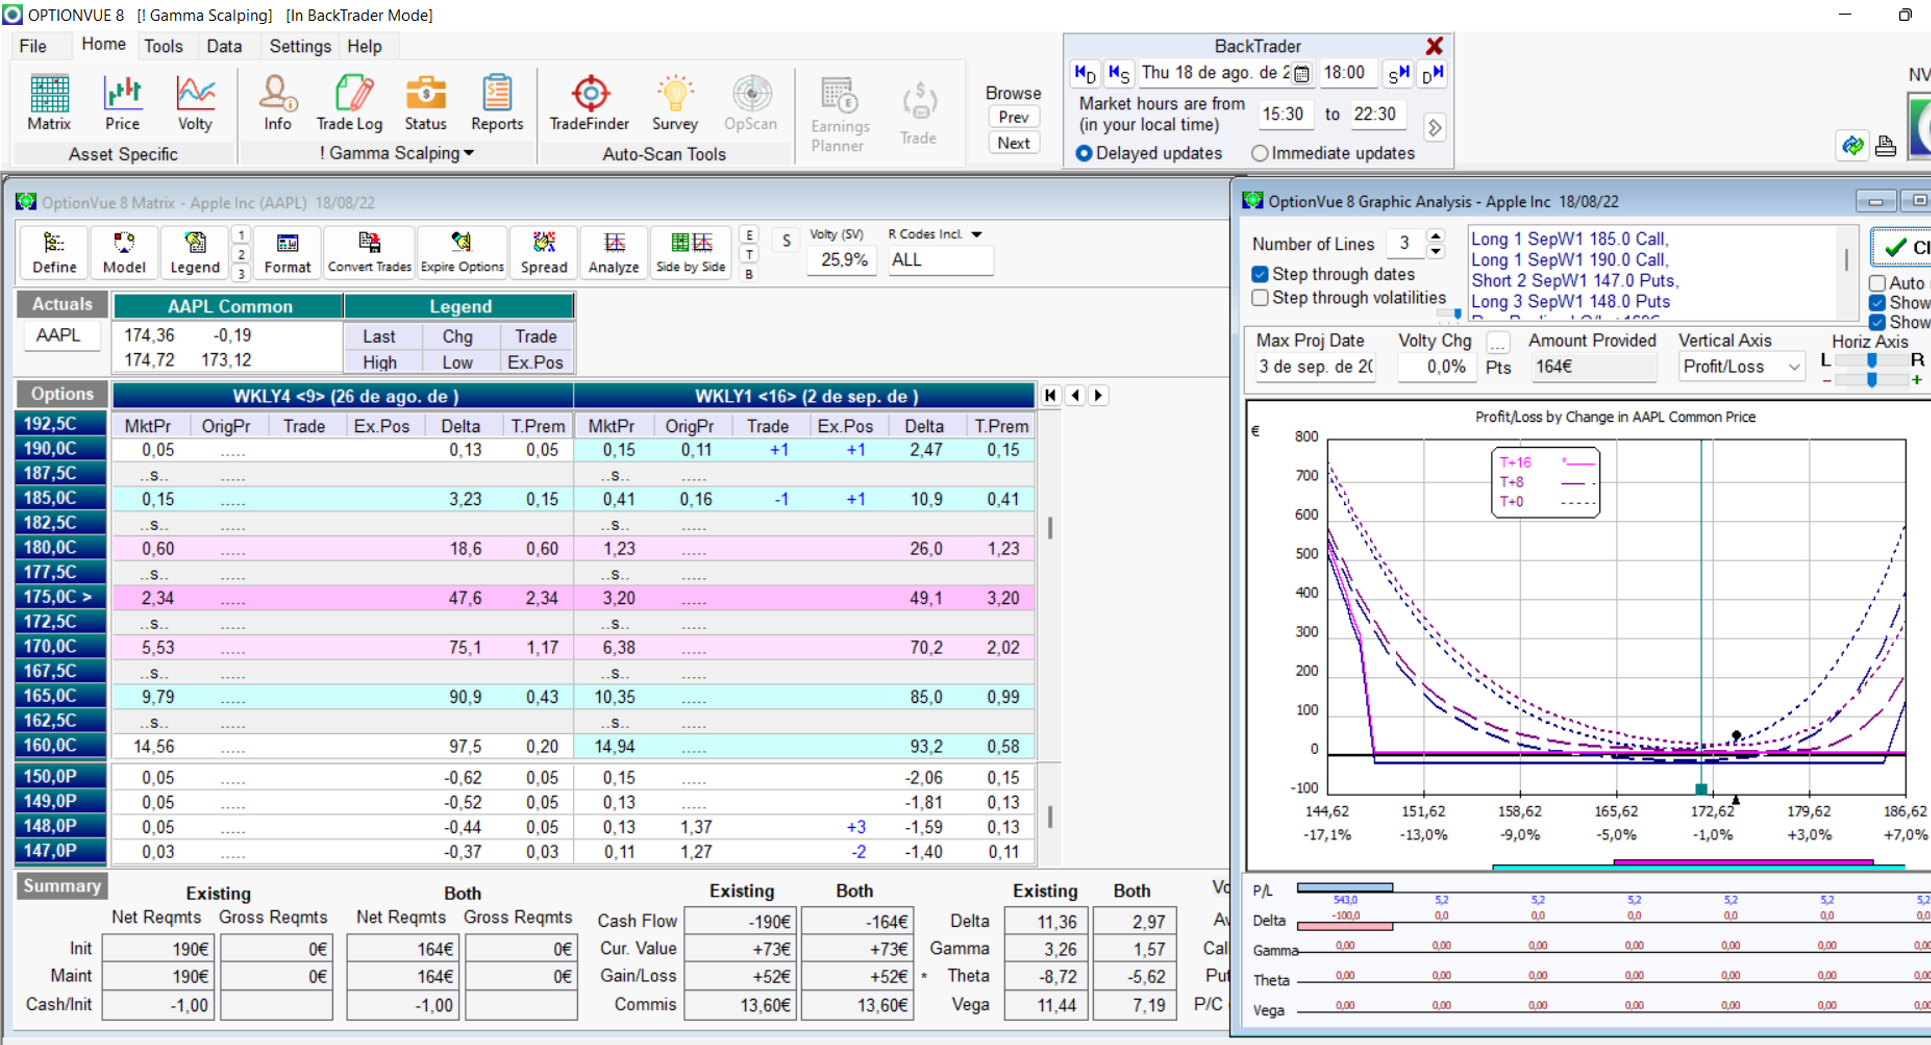
Task: Launch the TradeFinder tool
Action: pyautogui.click(x=589, y=103)
